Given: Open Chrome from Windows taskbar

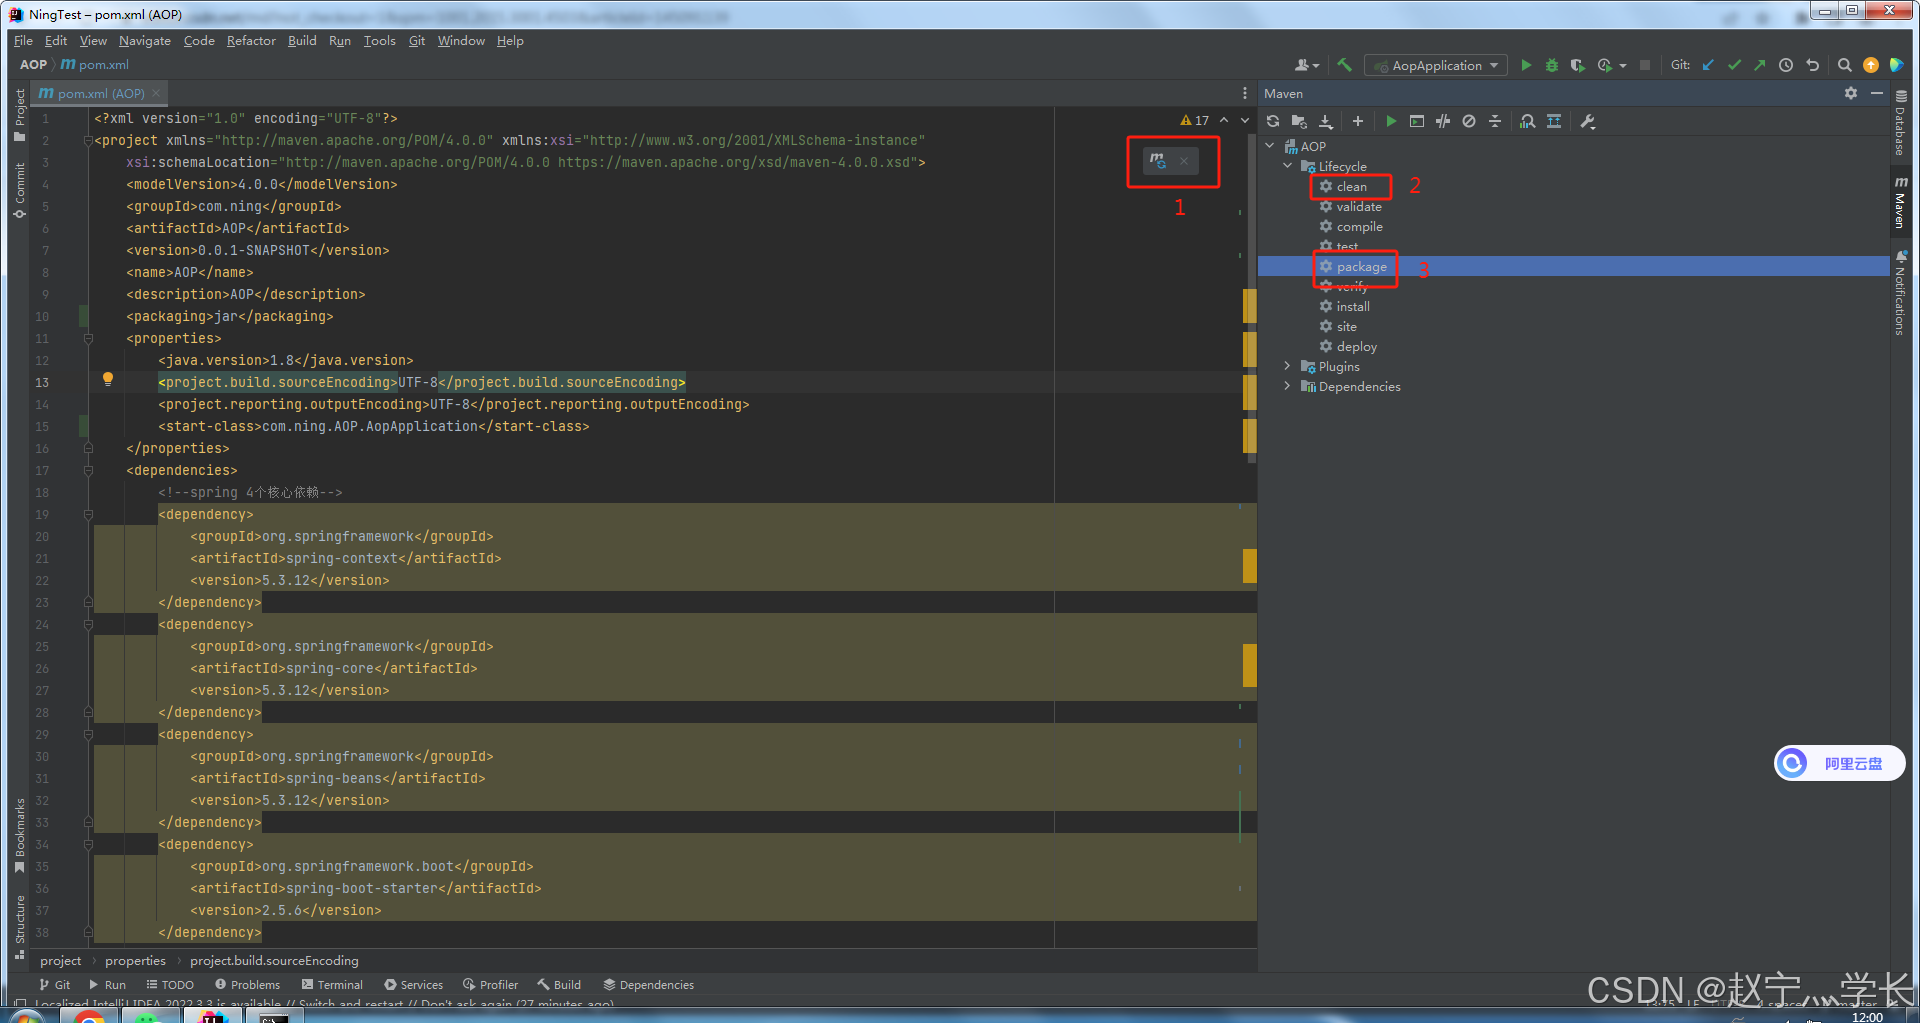Looking at the screenshot, I should point(89,1016).
